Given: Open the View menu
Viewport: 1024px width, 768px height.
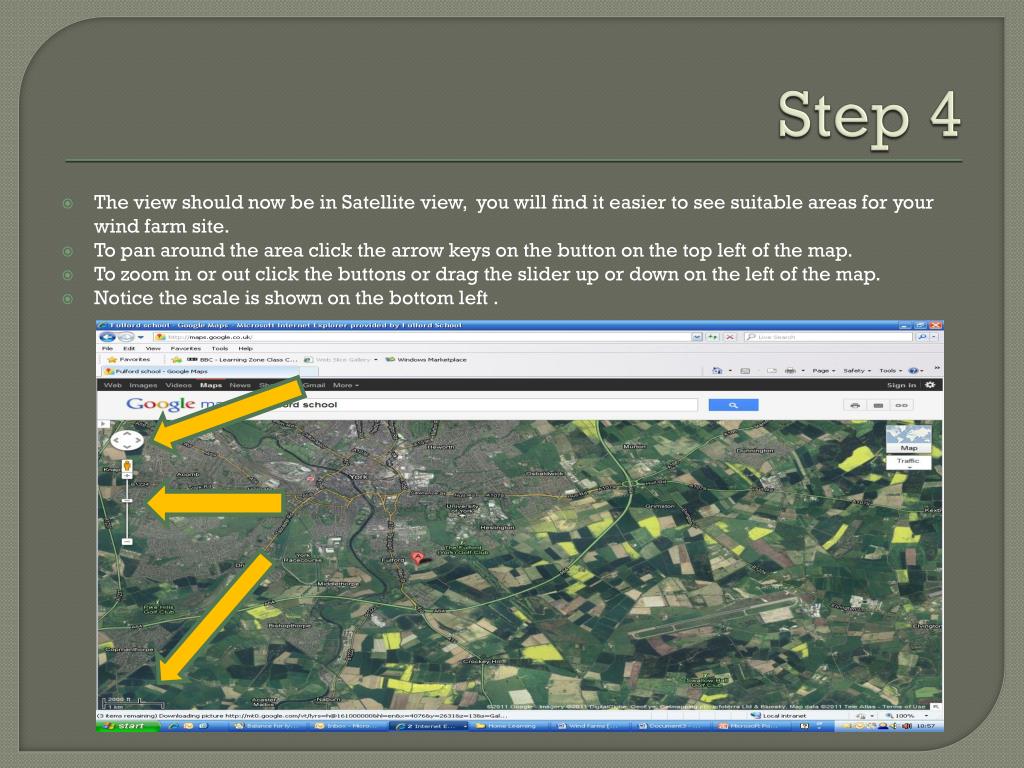Looking at the screenshot, I should [x=153, y=348].
